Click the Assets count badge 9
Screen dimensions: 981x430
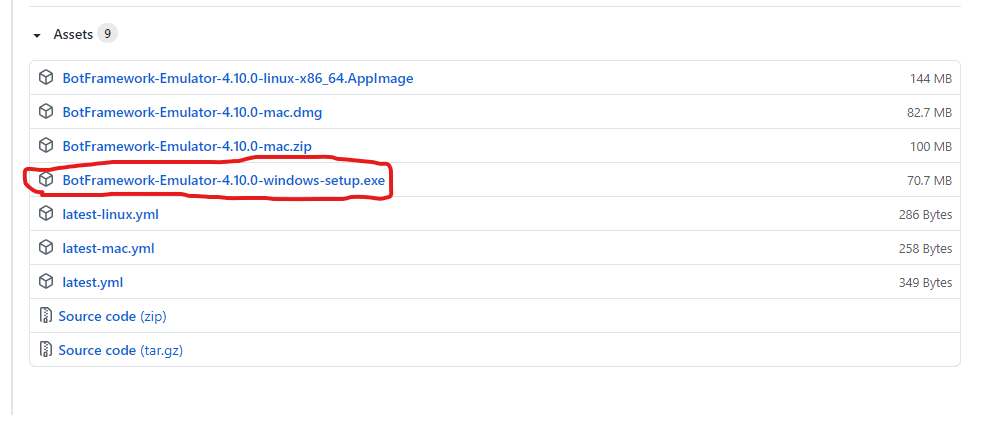click(x=107, y=34)
